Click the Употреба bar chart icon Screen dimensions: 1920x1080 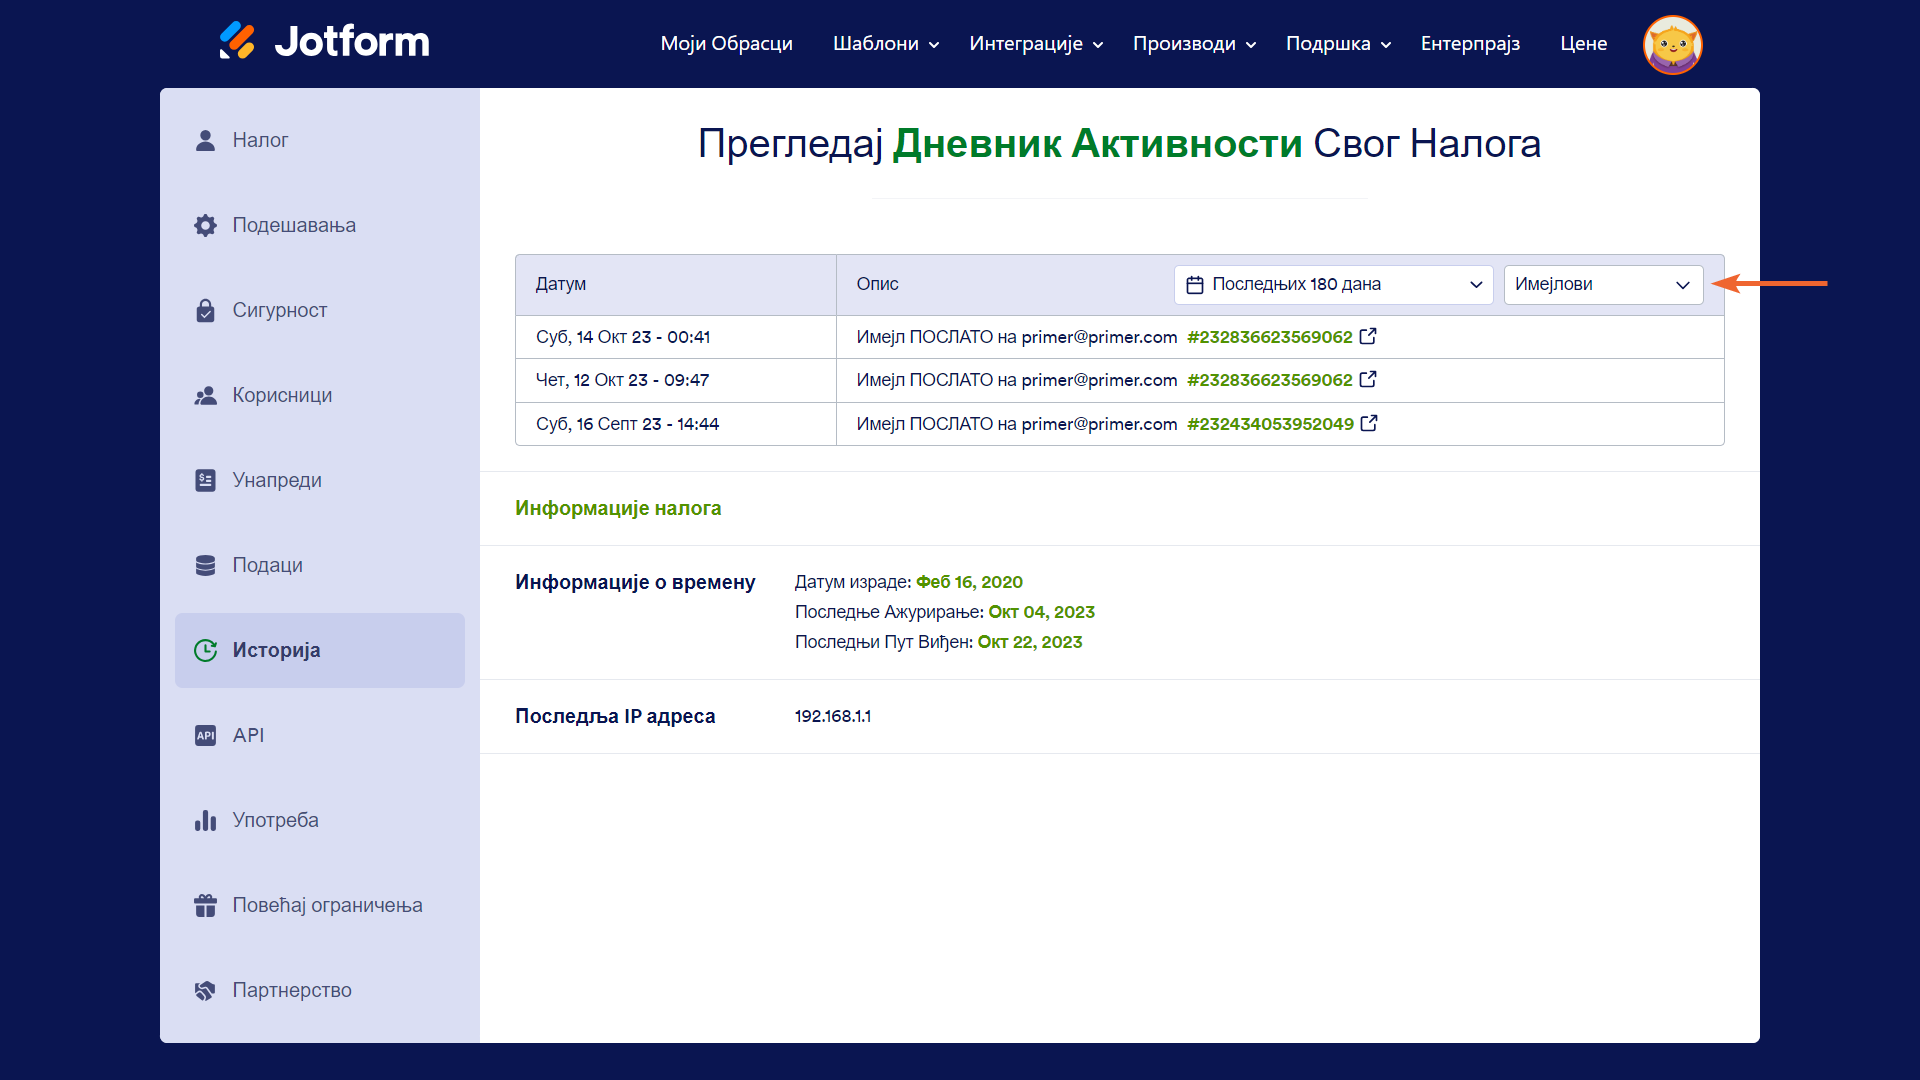[205, 821]
